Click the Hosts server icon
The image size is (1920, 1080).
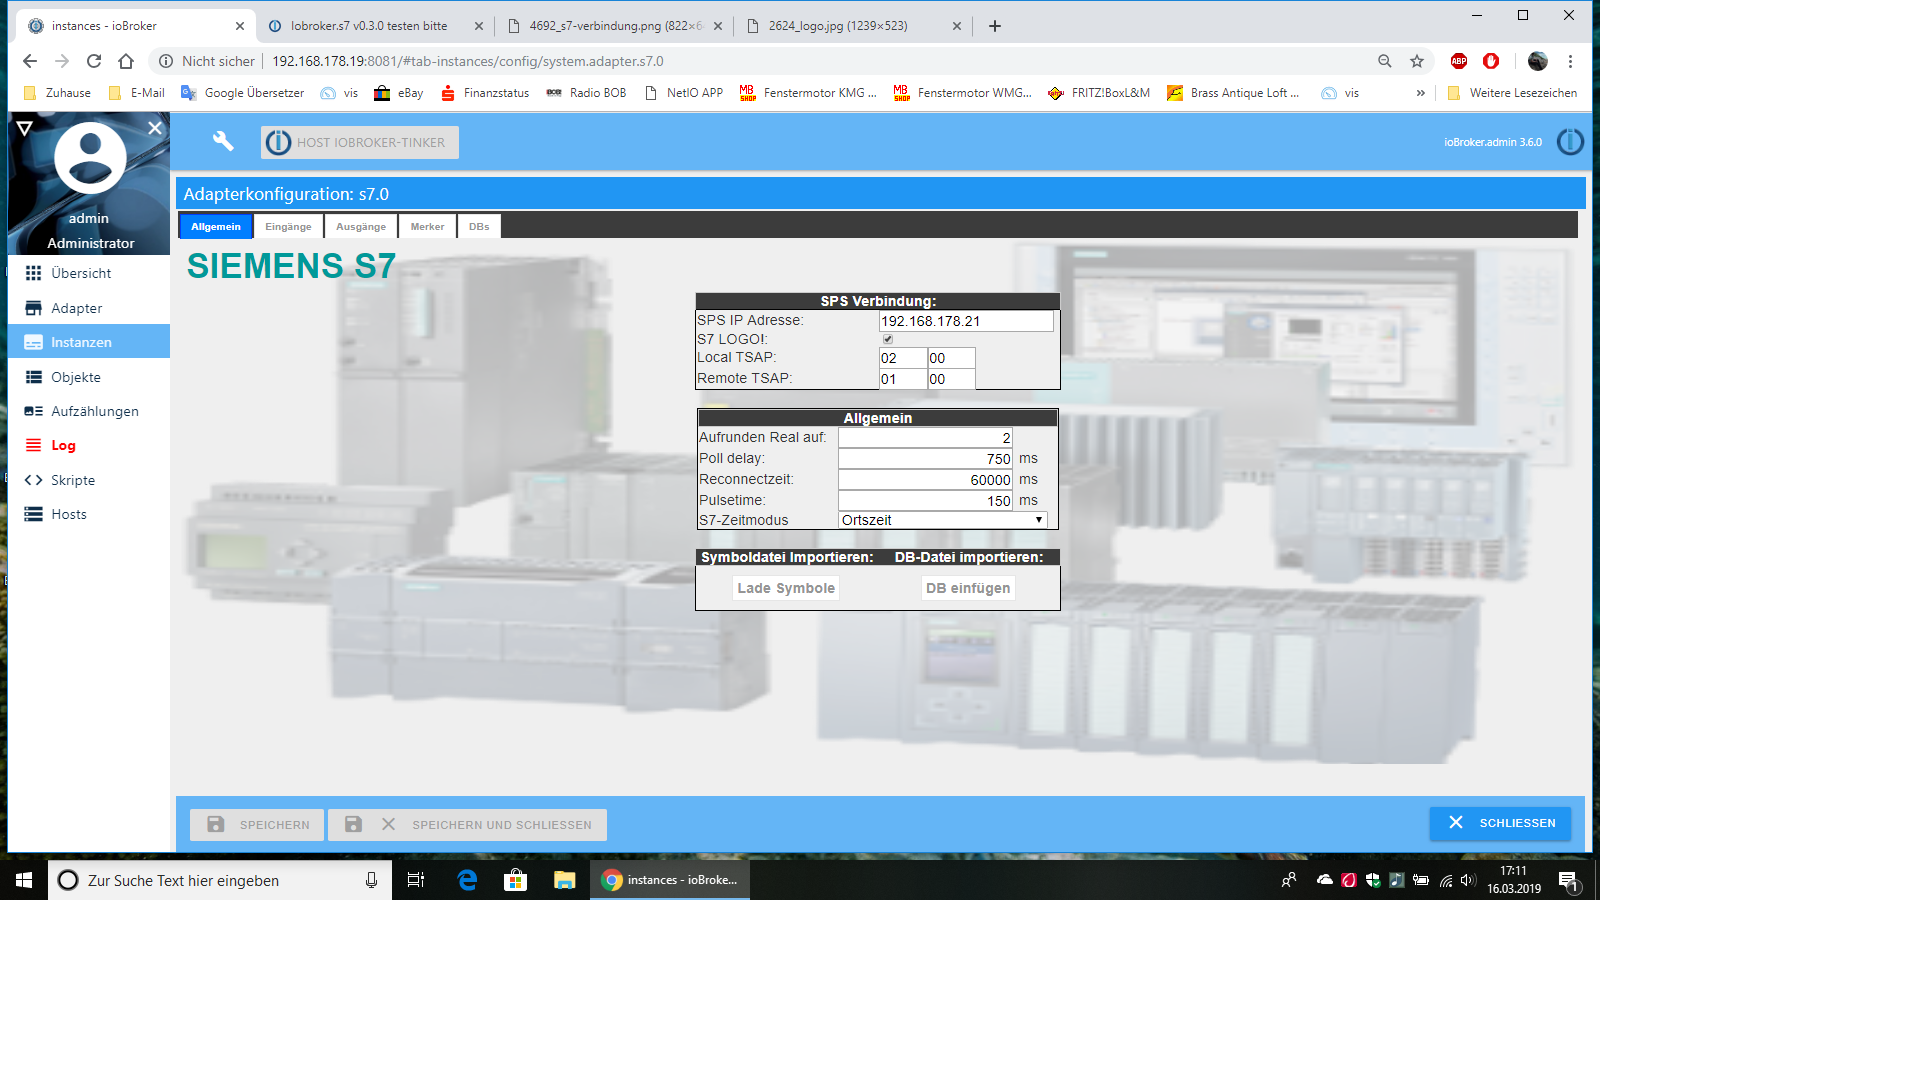pyautogui.click(x=33, y=514)
